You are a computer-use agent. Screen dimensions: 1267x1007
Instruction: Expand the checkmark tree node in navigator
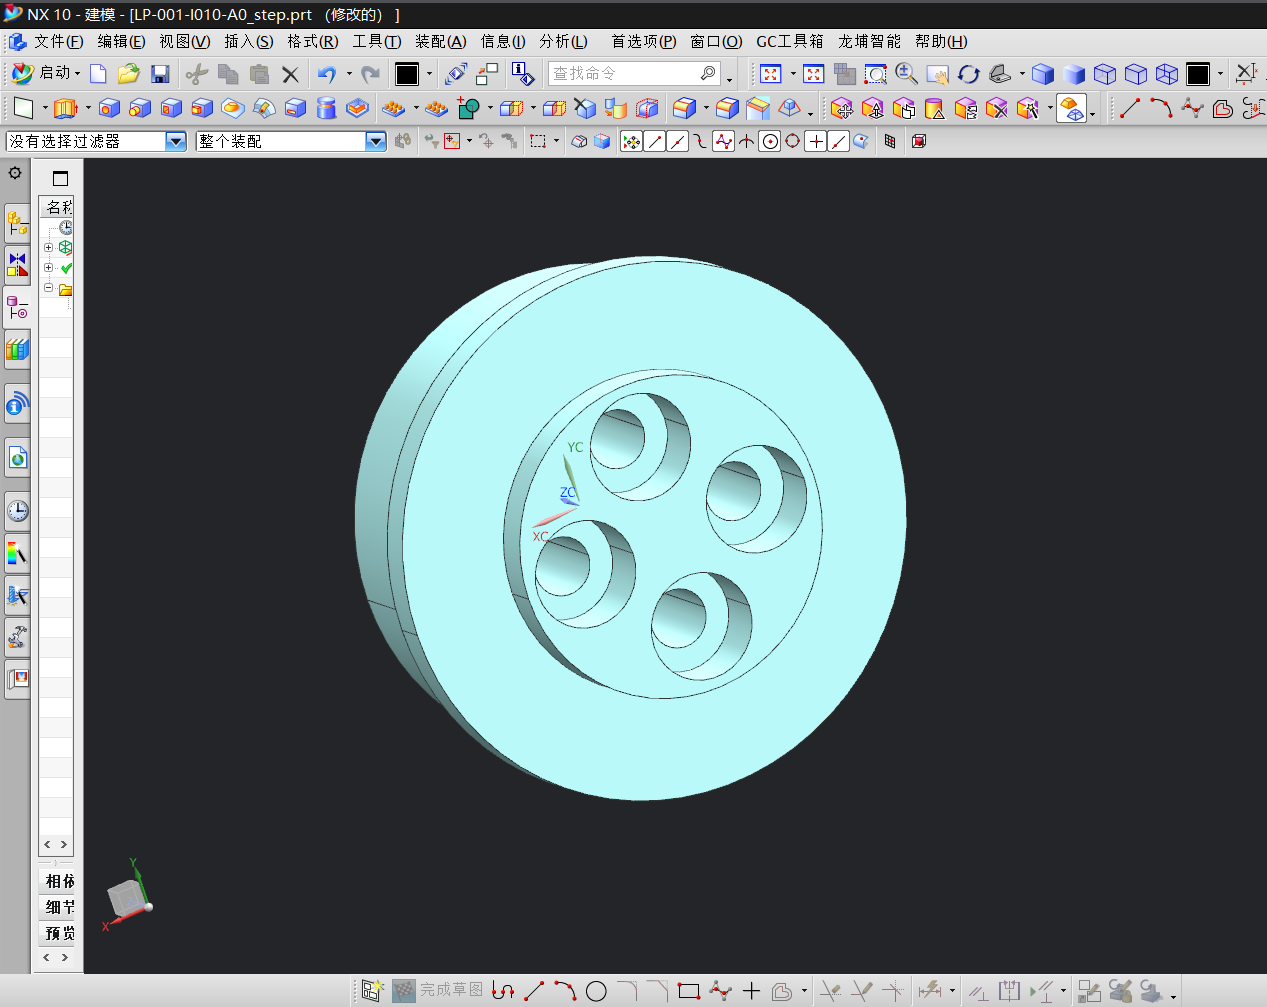pos(48,268)
